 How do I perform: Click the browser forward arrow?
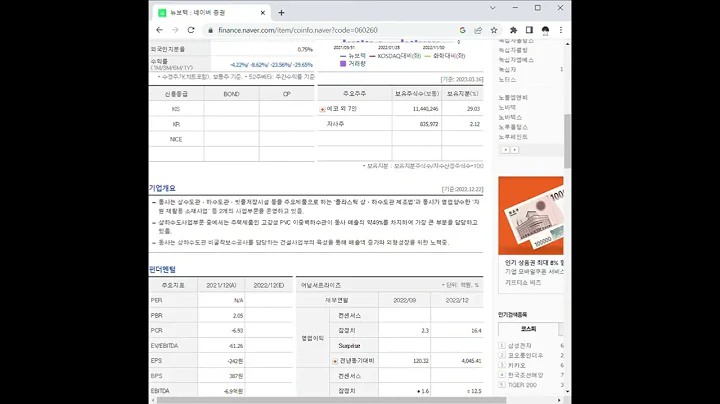[175, 30]
